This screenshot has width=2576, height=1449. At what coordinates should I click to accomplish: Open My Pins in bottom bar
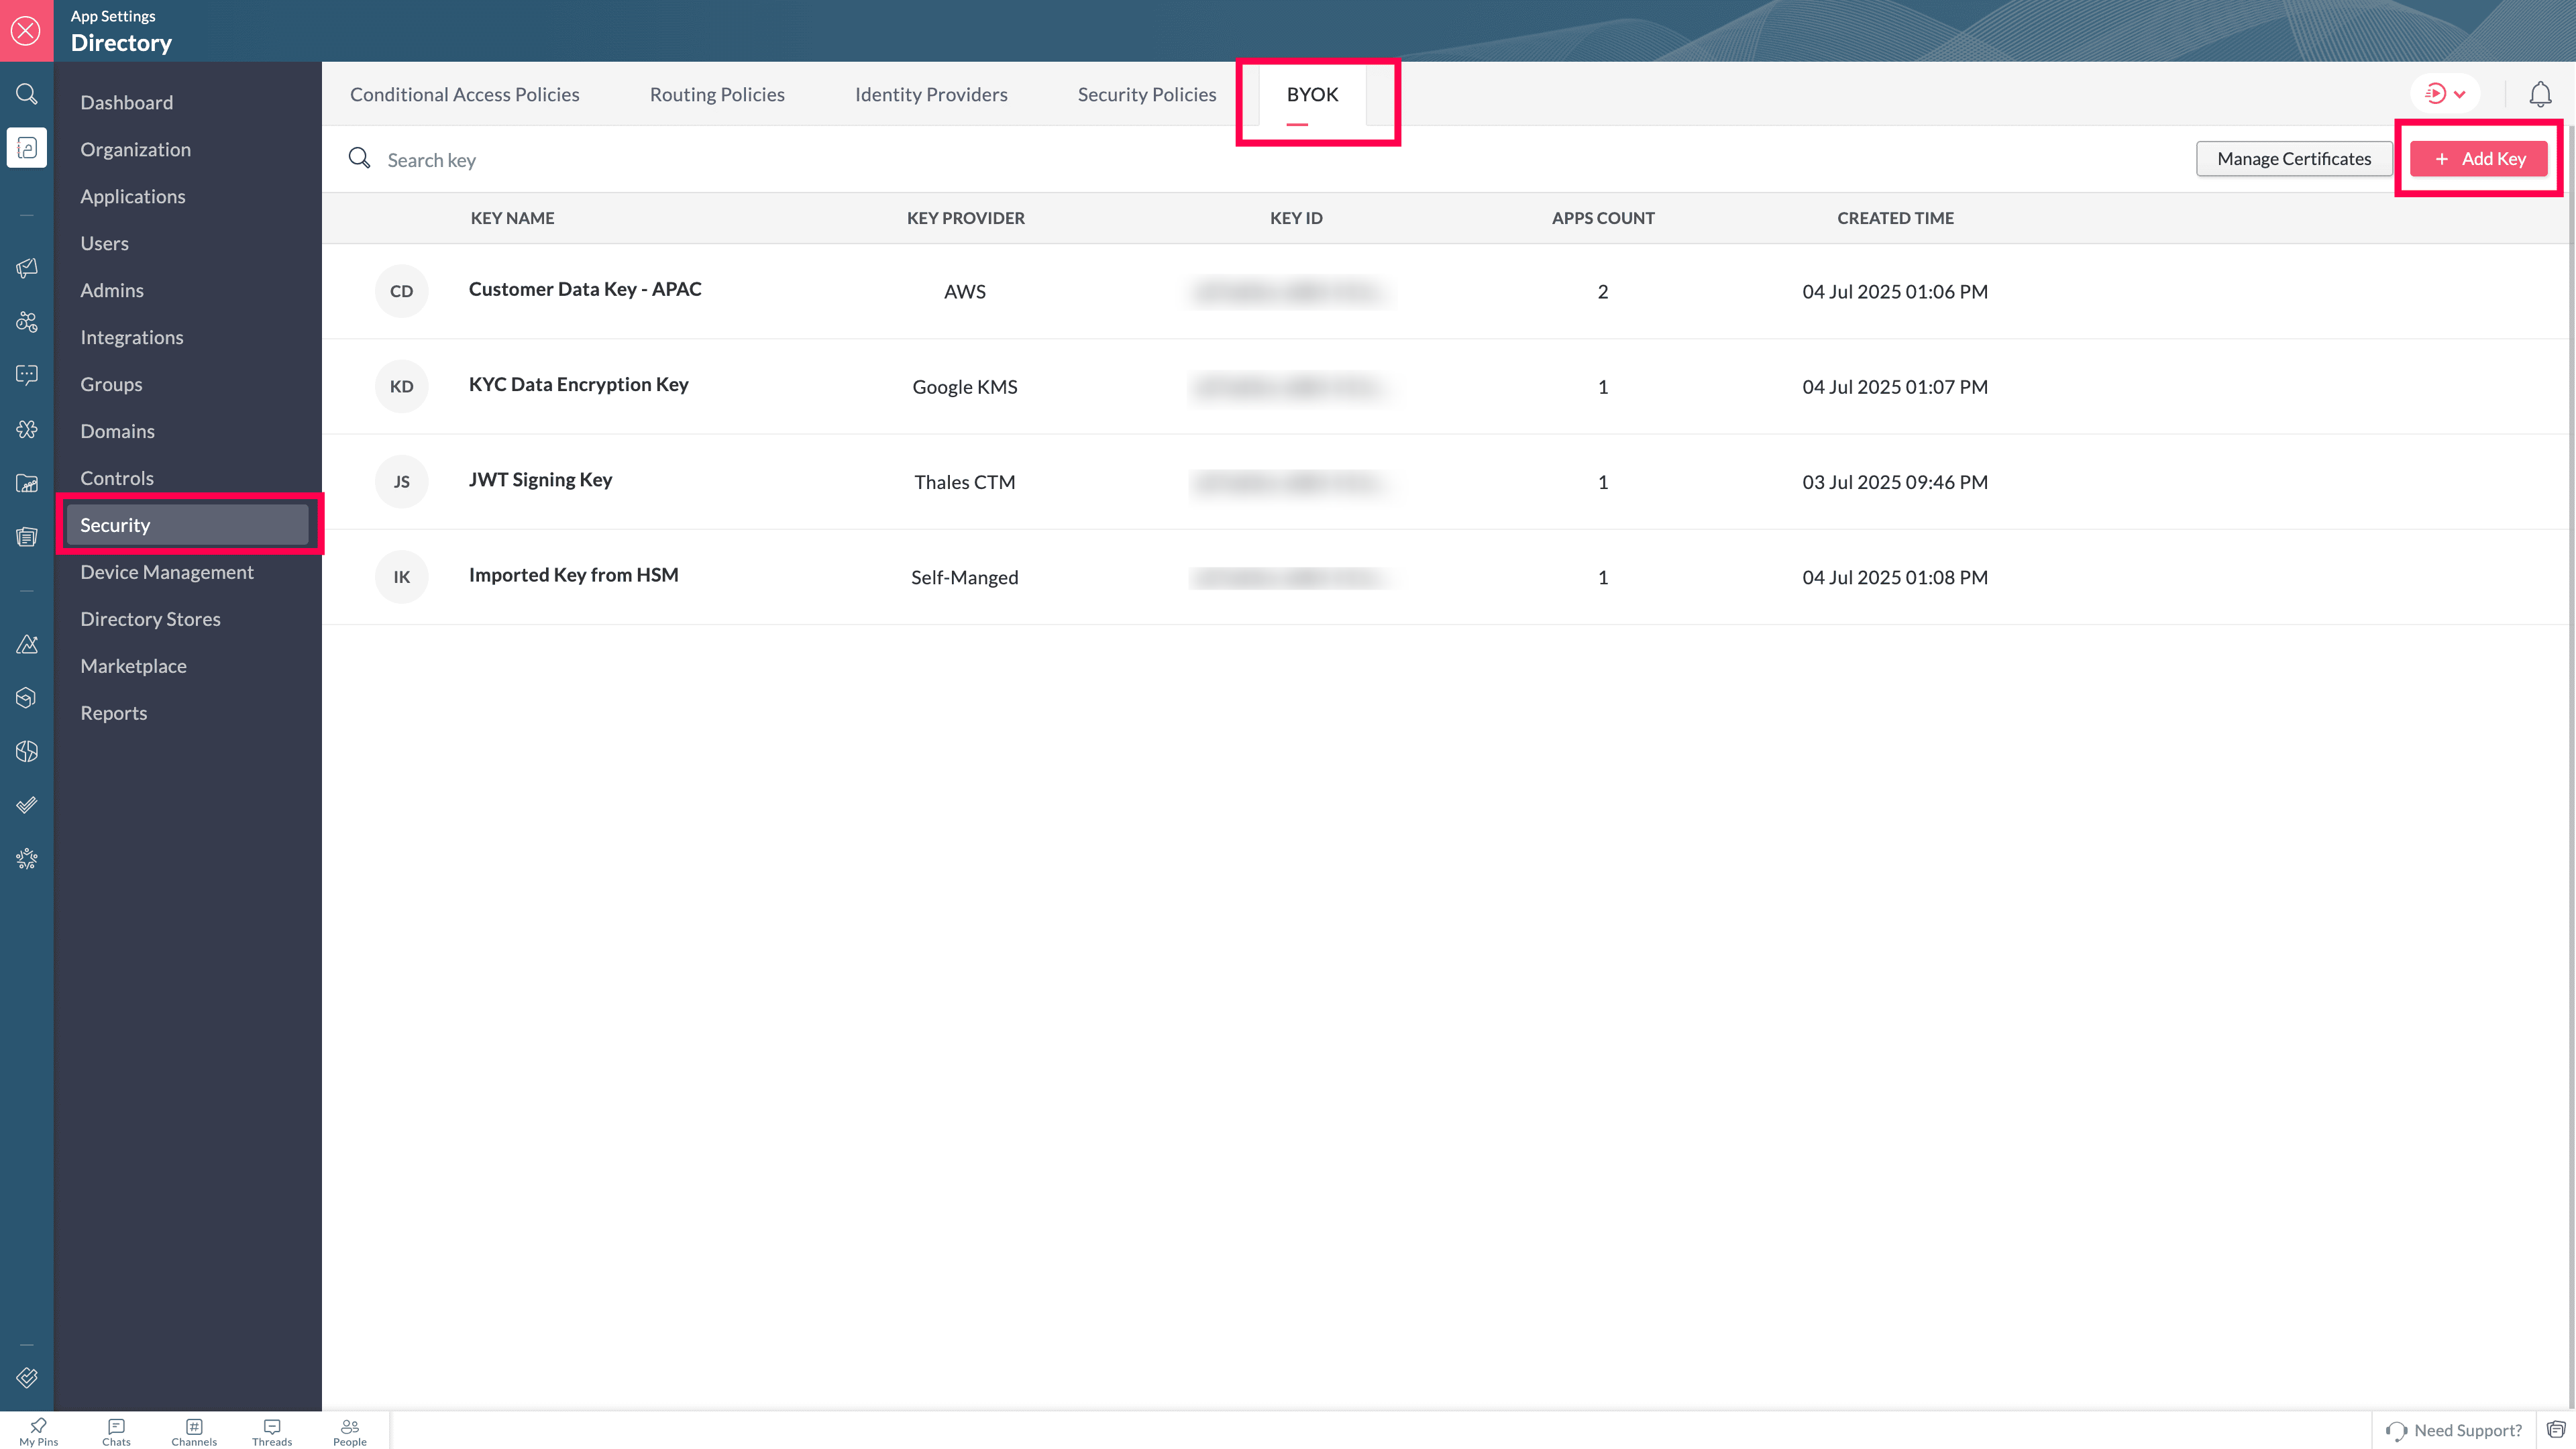[38, 1431]
